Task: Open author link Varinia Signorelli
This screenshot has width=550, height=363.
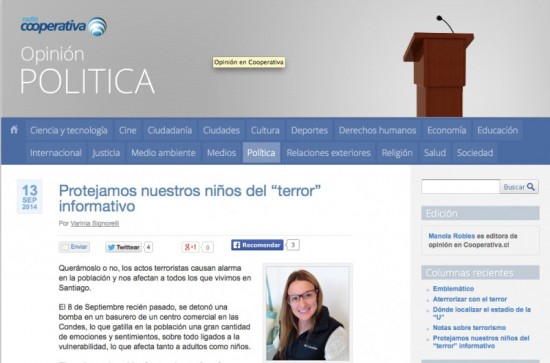Action: coord(95,223)
